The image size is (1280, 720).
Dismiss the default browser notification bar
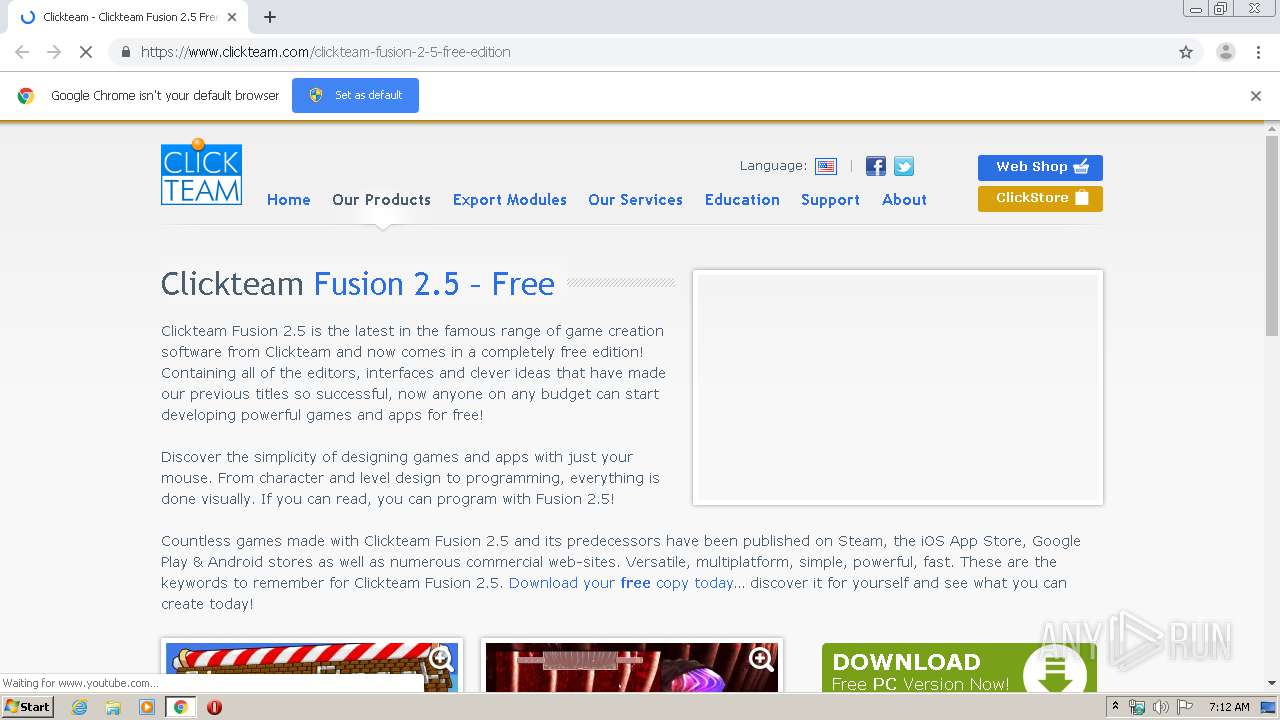tap(1256, 96)
